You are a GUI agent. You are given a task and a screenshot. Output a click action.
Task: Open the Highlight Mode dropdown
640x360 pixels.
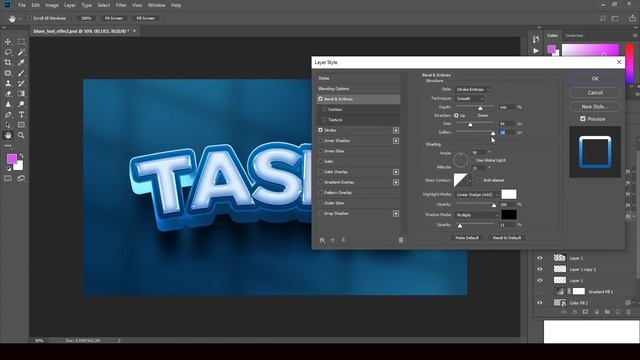click(x=477, y=195)
